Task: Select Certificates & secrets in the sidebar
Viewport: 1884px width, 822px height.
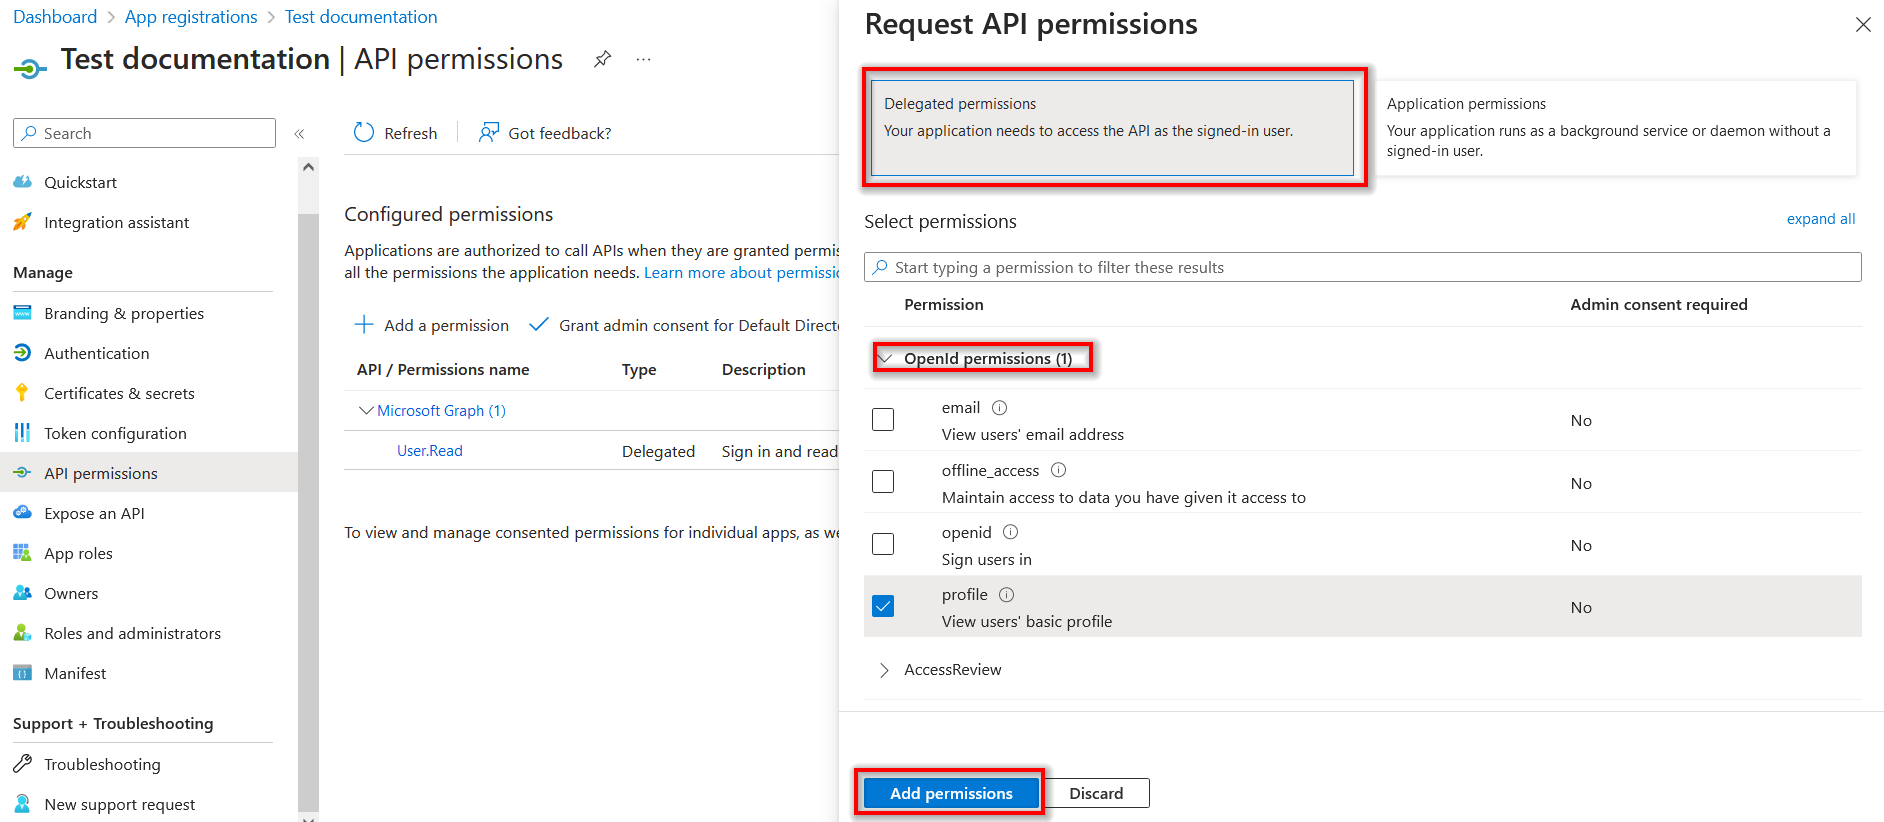Action: click(119, 392)
